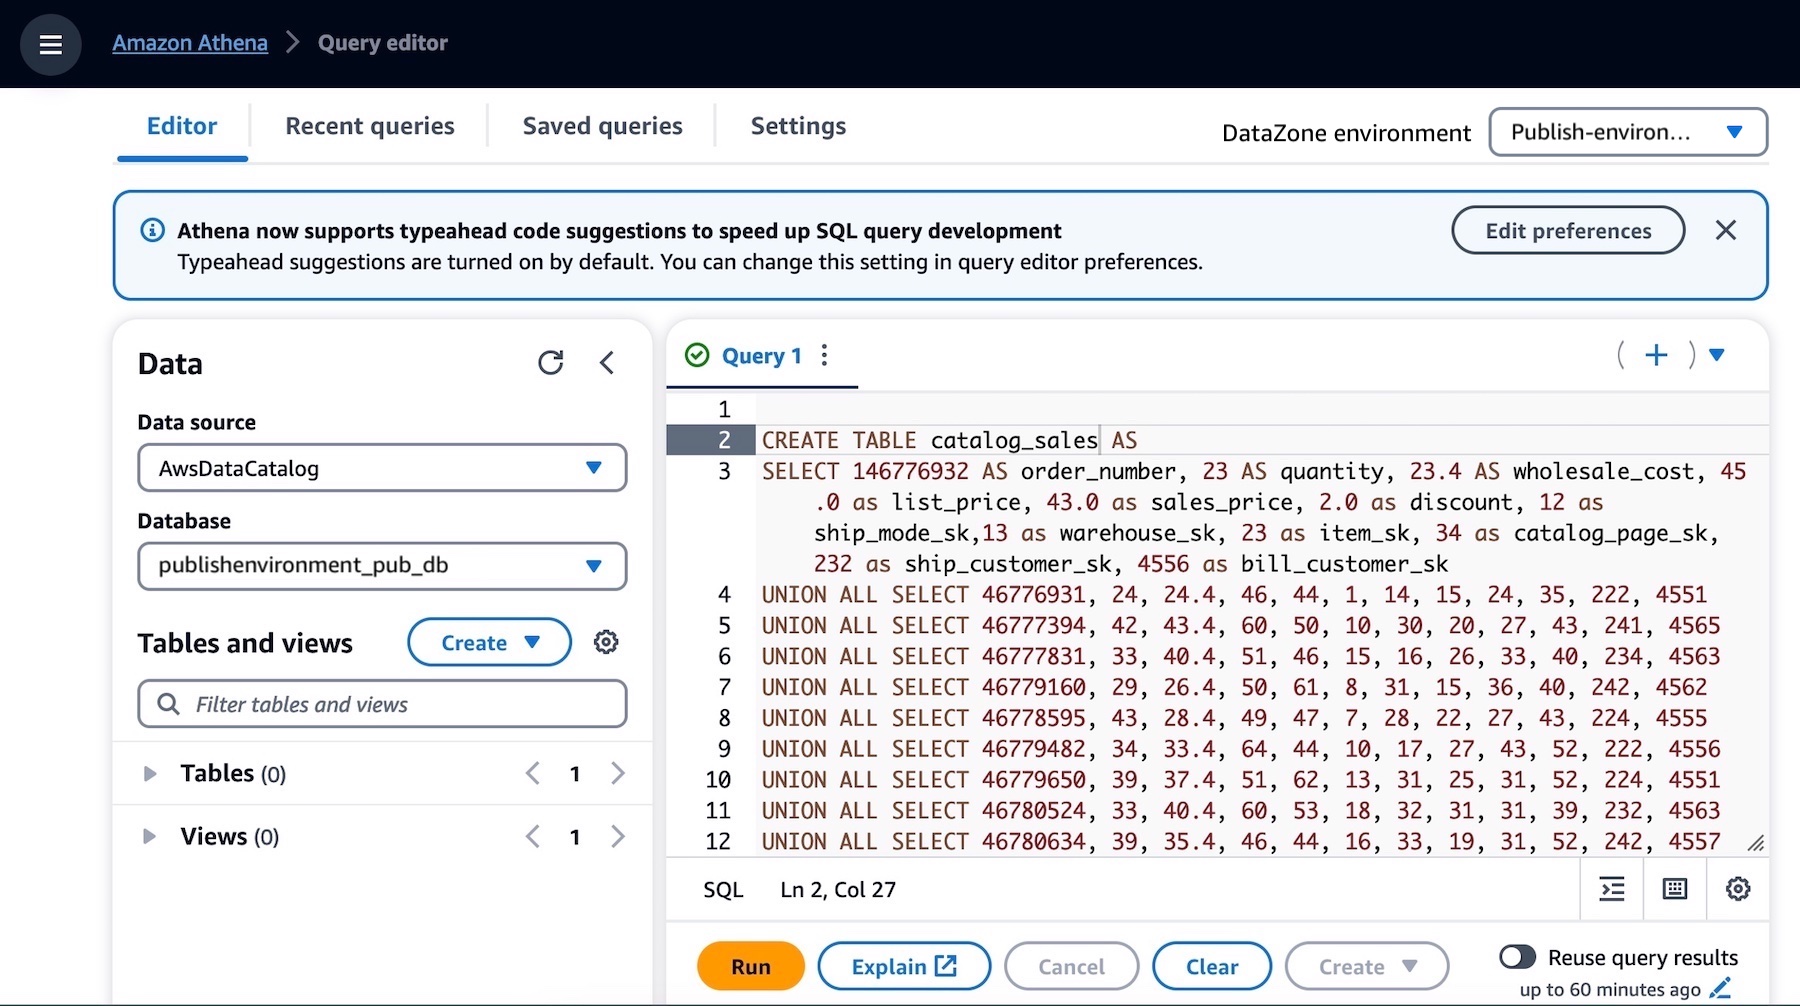Go to previous page of Views
The image size is (1800, 1006).
click(x=533, y=836)
